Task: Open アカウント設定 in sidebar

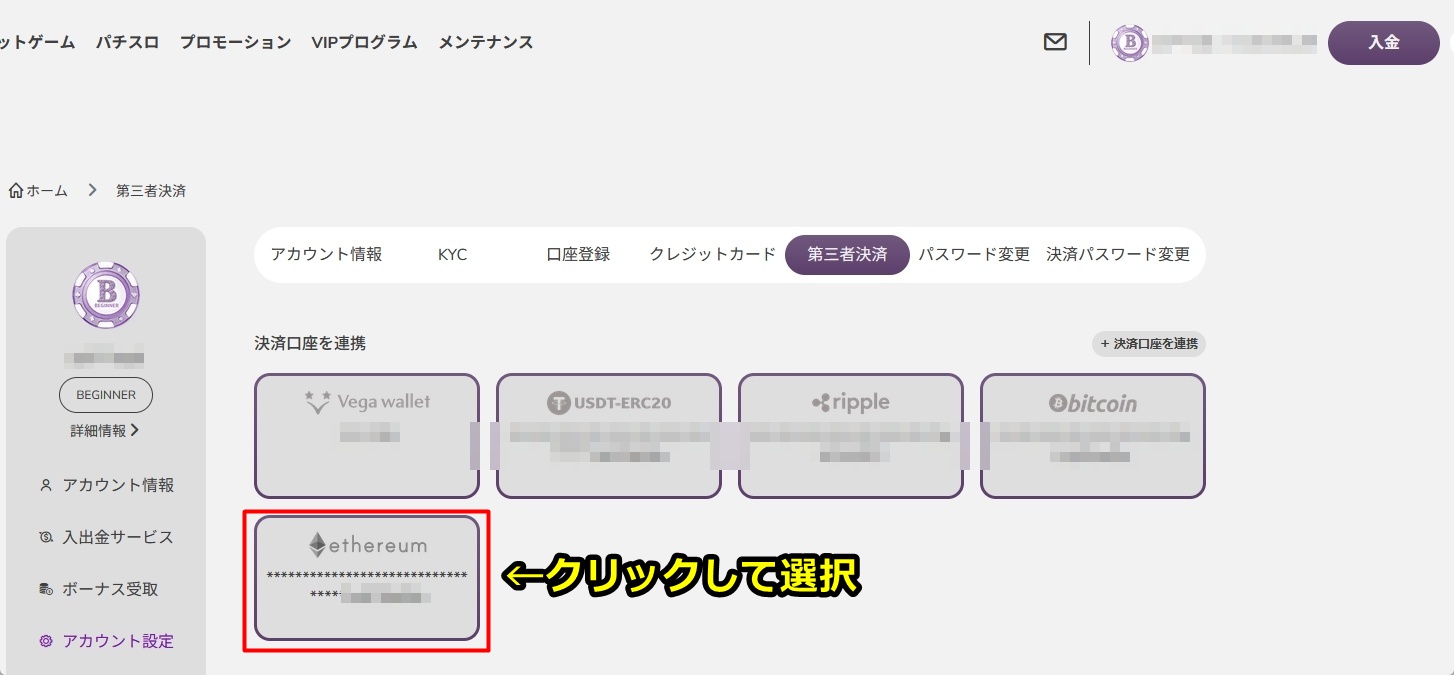Action: 118,641
